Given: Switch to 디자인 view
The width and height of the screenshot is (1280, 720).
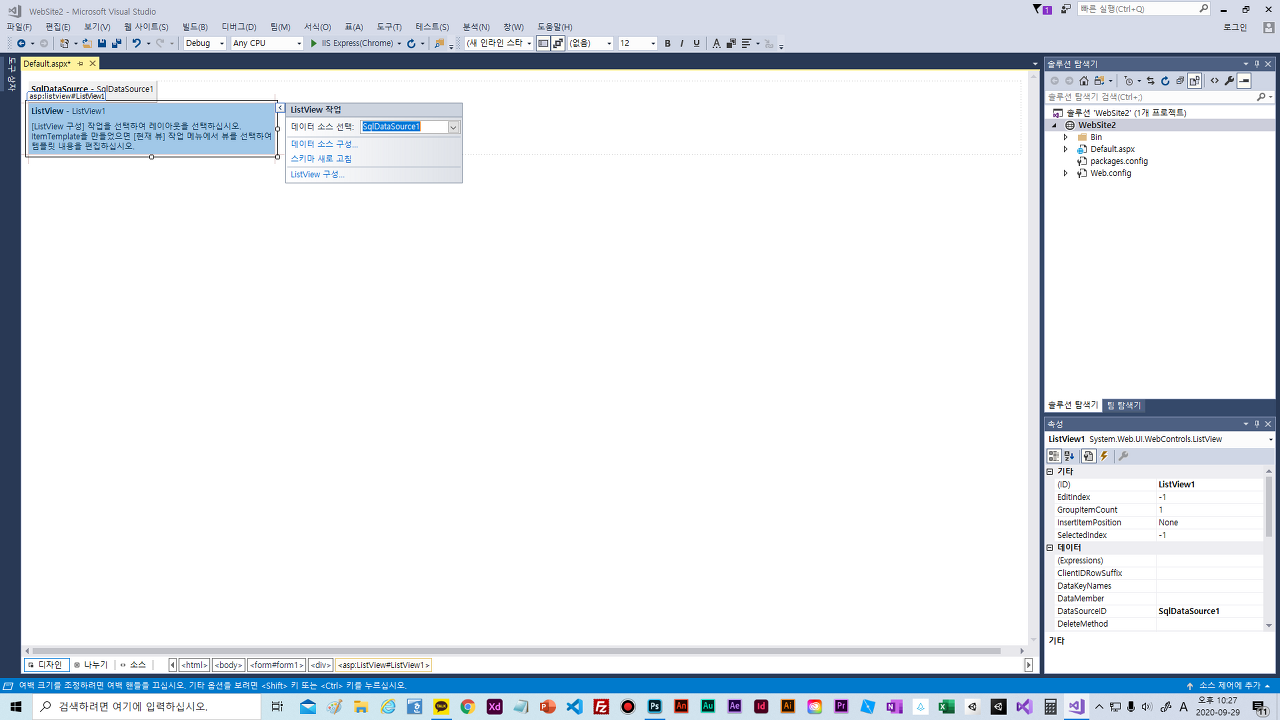Looking at the screenshot, I should click(46, 665).
